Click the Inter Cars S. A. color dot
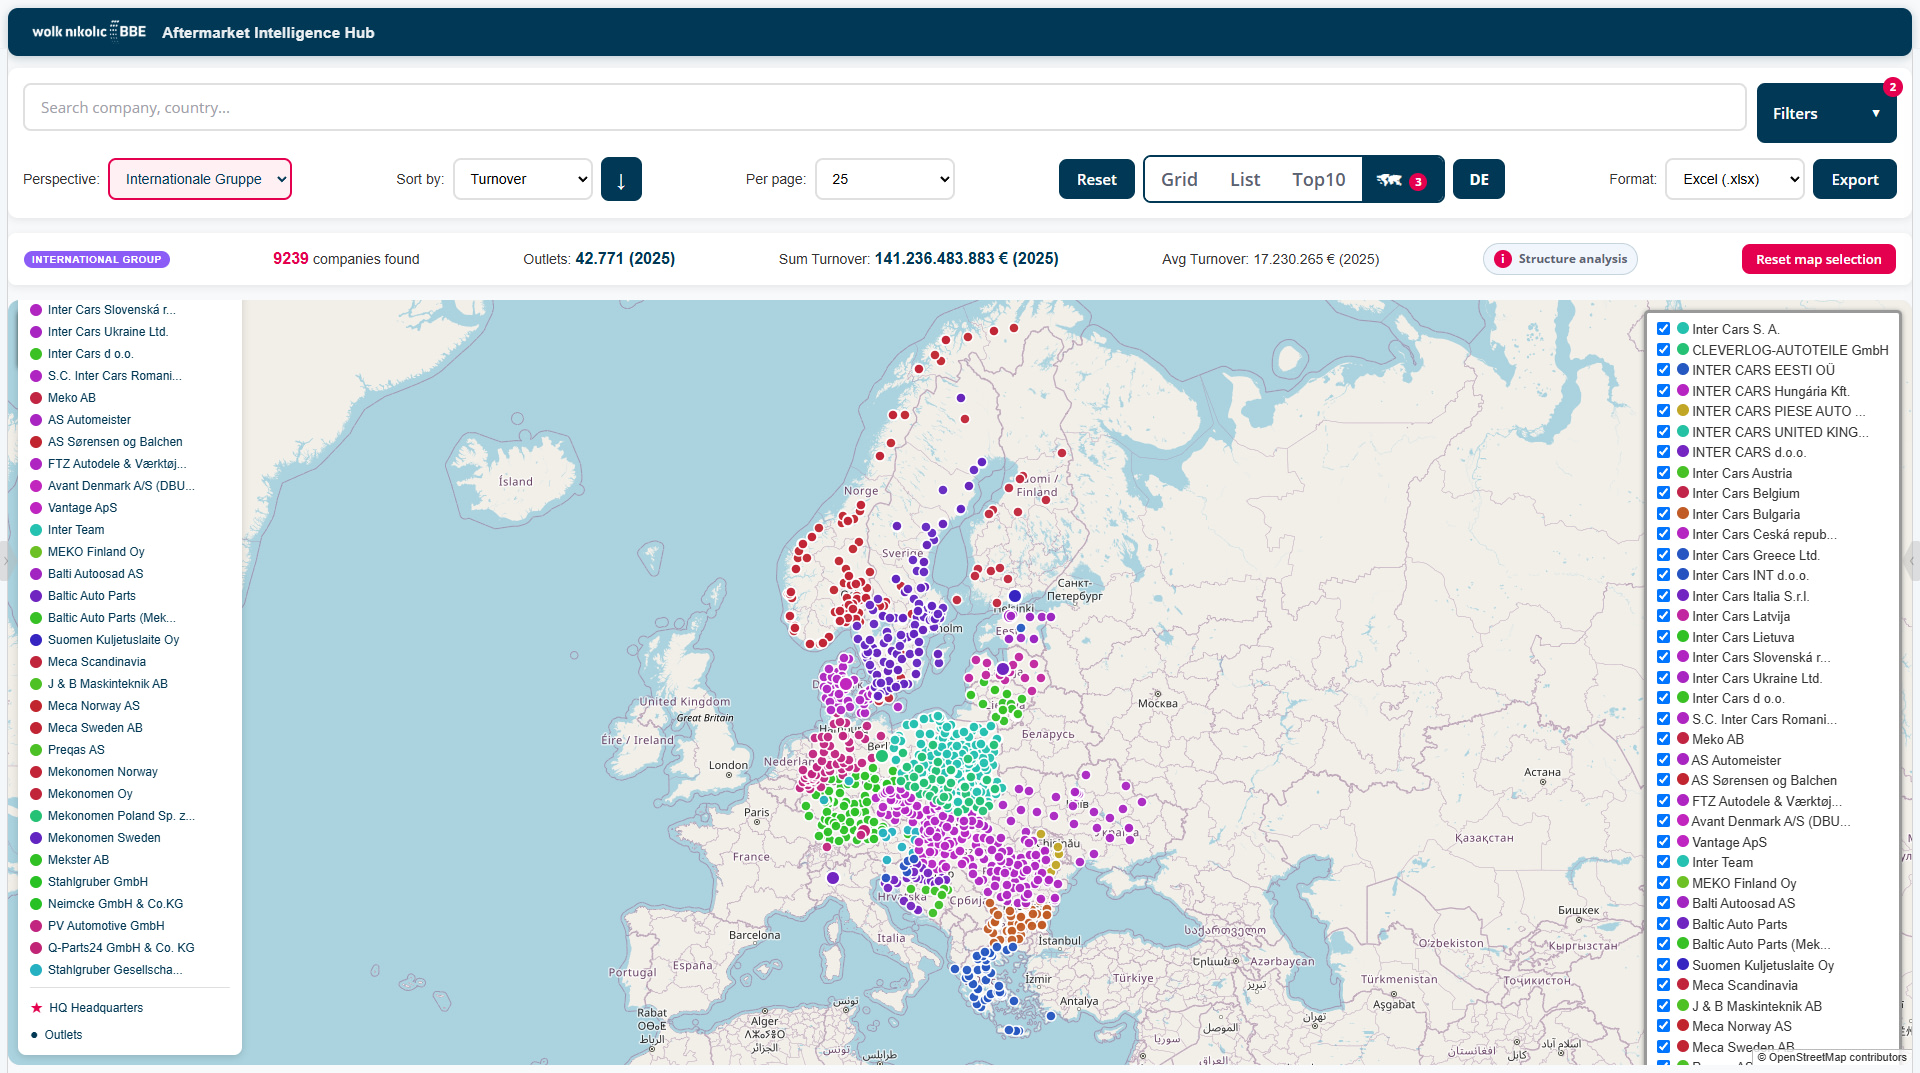Image resolution: width=1920 pixels, height=1073 pixels. pyautogui.click(x=1683, y=328)
